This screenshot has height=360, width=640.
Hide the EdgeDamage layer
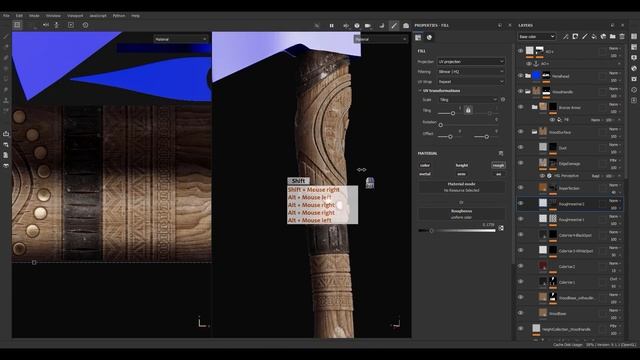click(520, 163)
